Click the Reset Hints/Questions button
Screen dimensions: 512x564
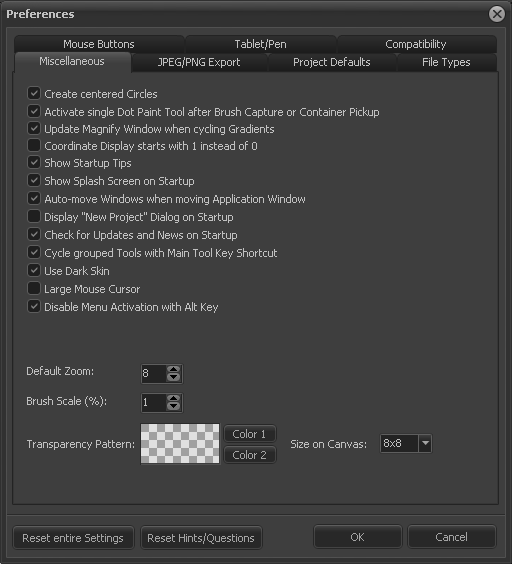(x=201, y=538)
